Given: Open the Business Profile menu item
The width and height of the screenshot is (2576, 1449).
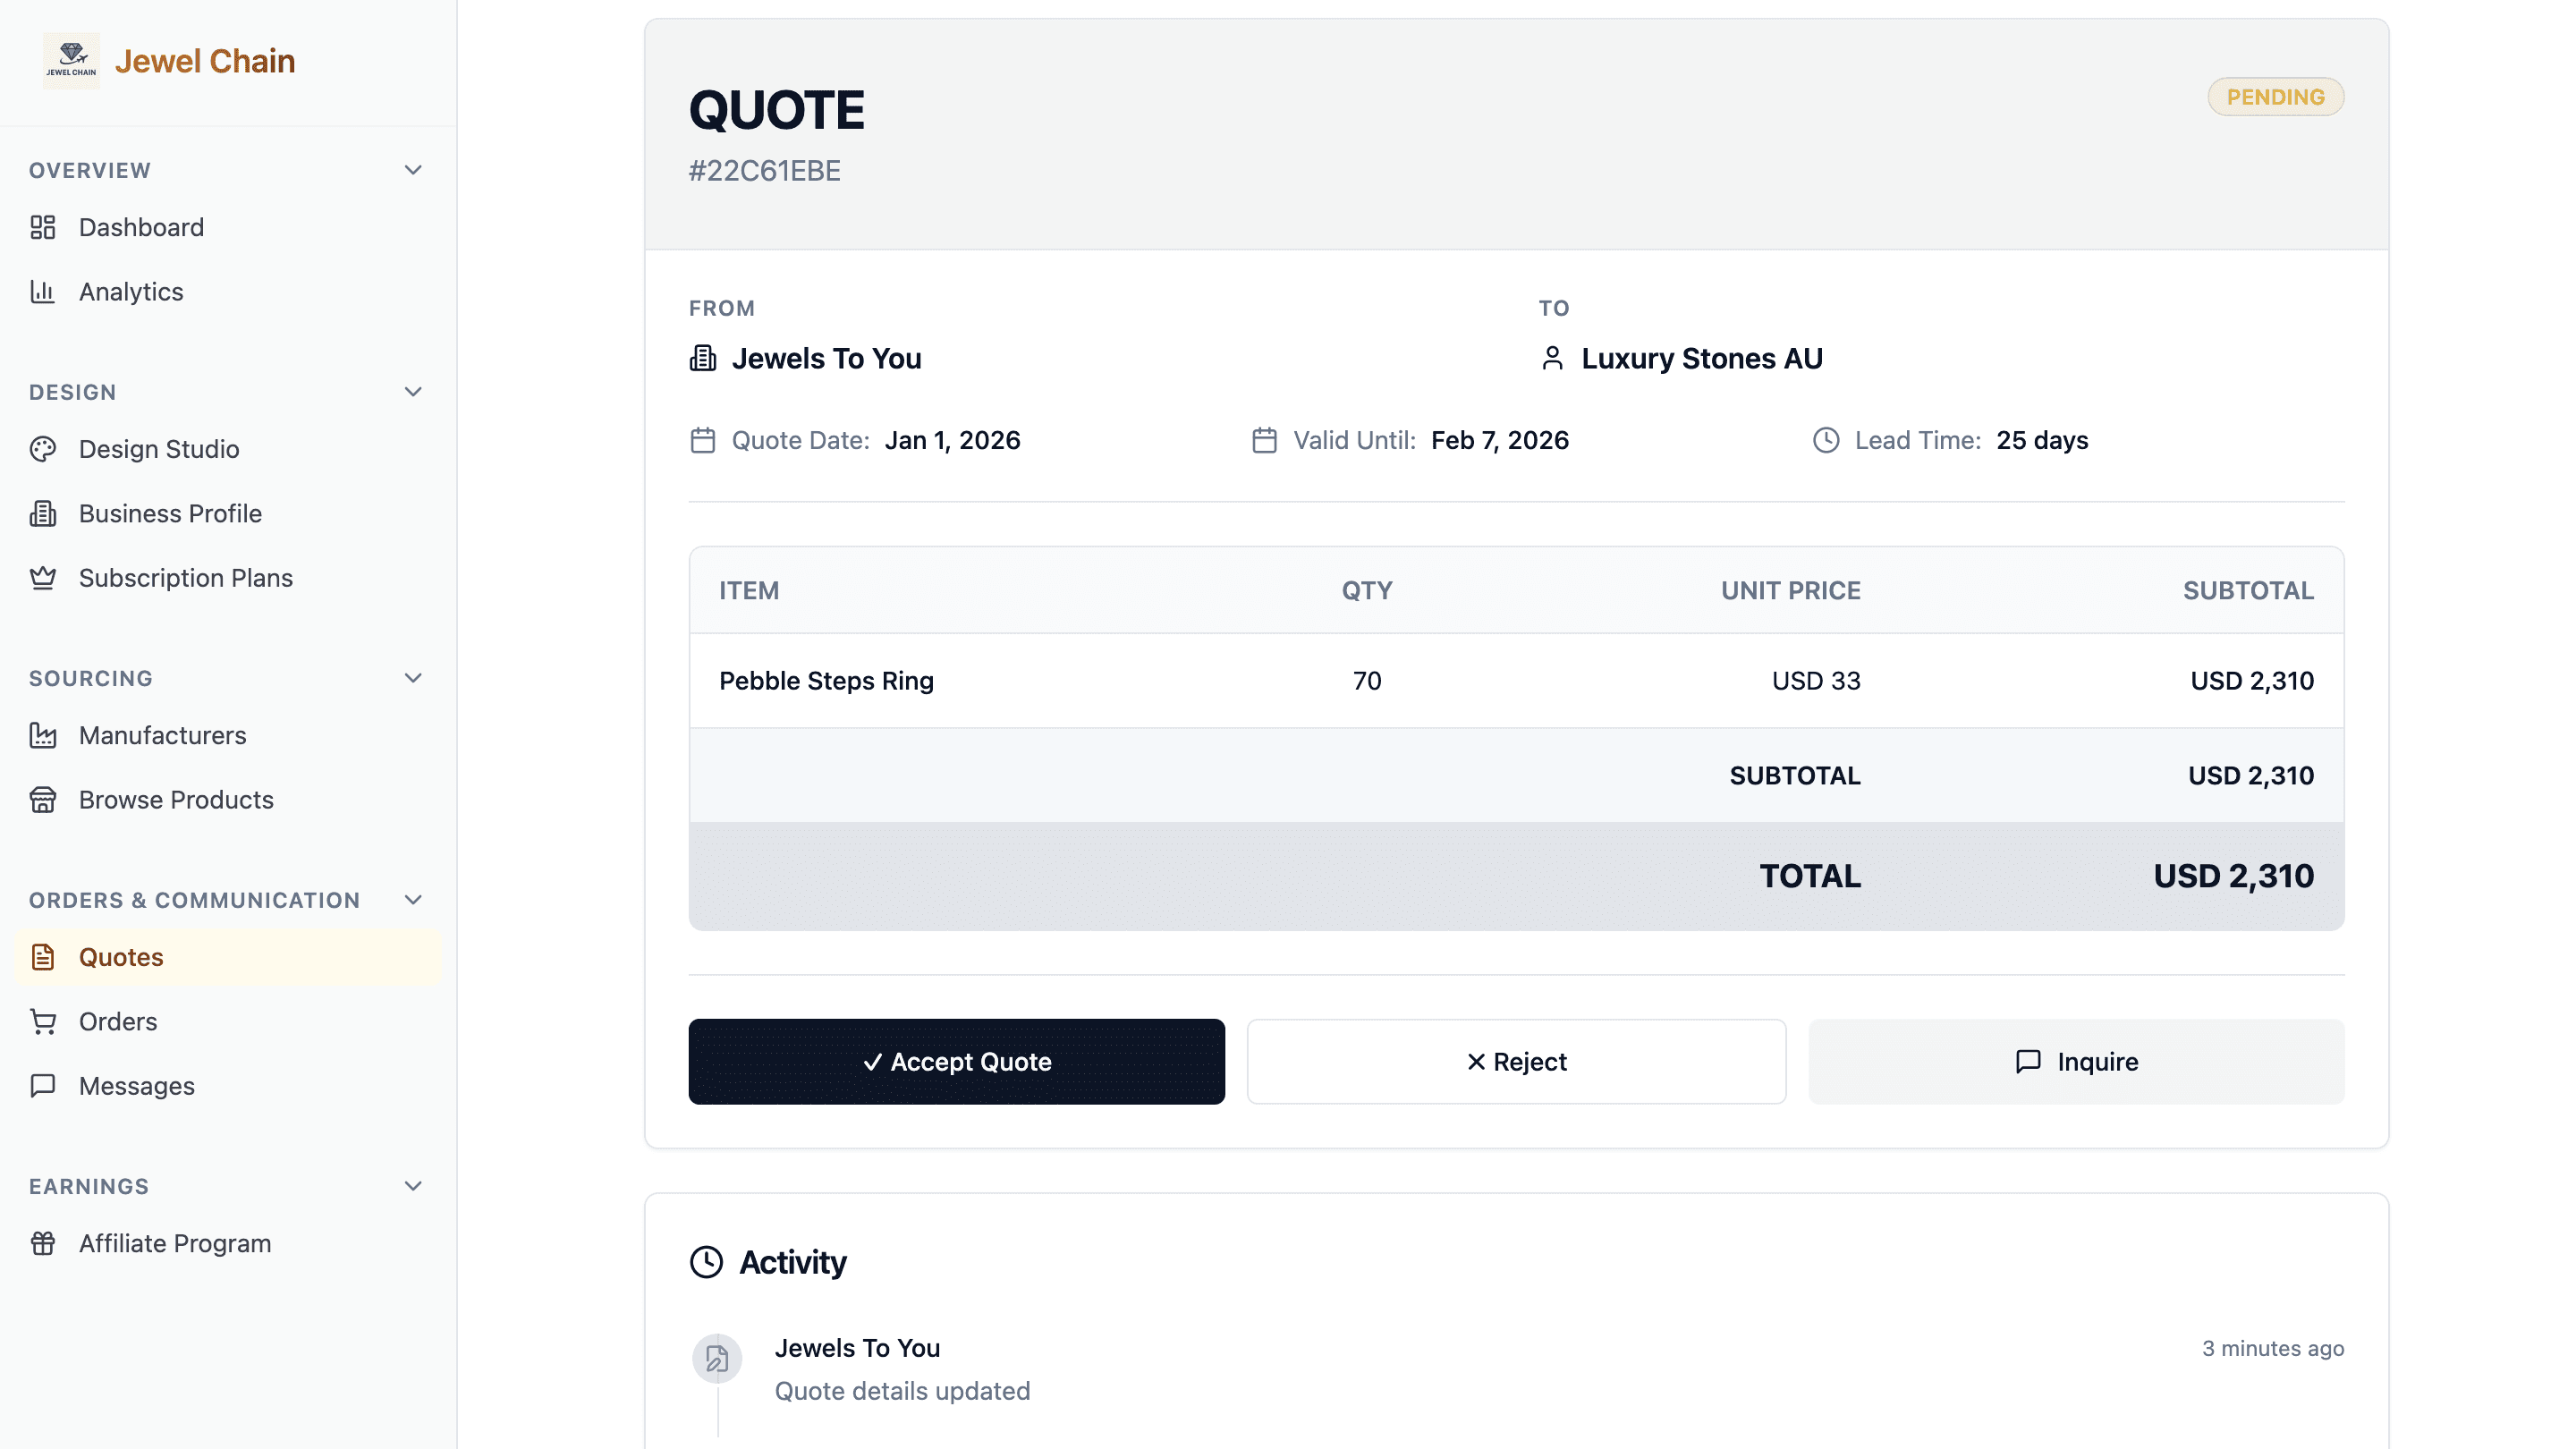Looking at the screenshot, I should 228,514.
